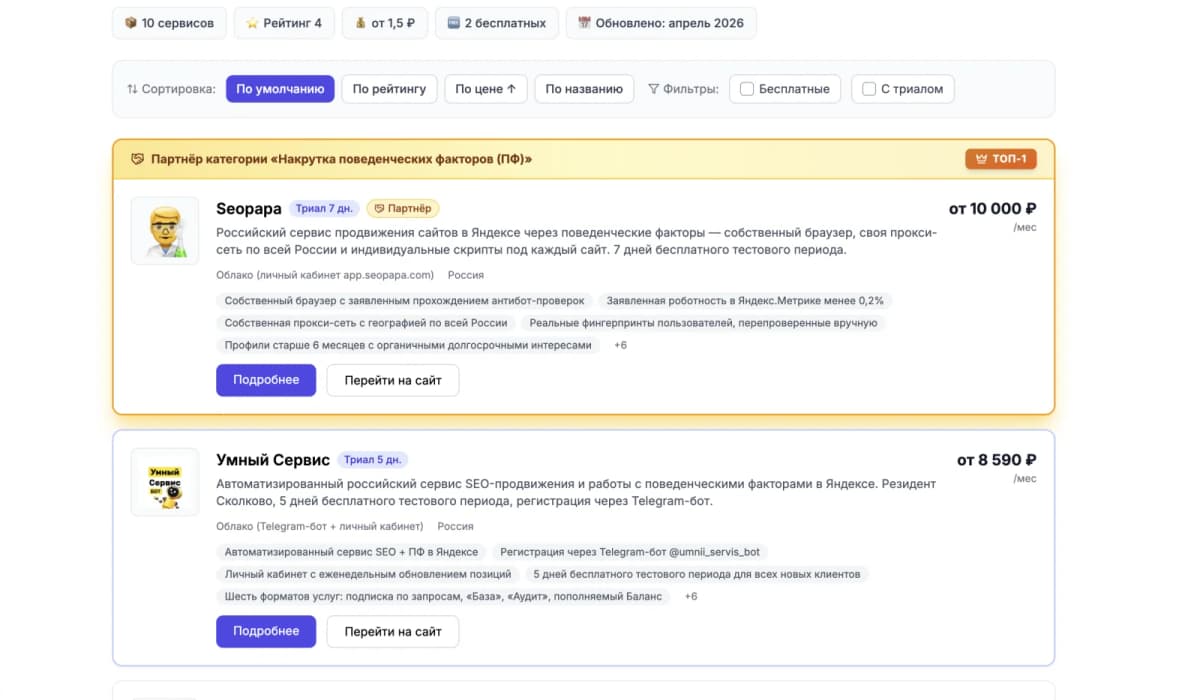Click tag 'Автоматизированный сервис SEO + ПФ в Яндексе'
The height and width of the screenshot is (700, 1200).
351,552
